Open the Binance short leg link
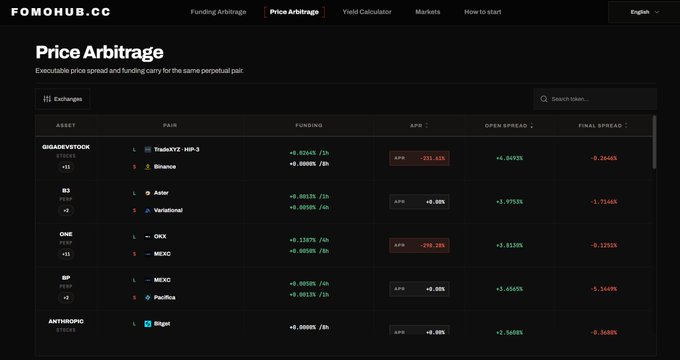Viewport: 680px width, 360px height. point(165,167)
